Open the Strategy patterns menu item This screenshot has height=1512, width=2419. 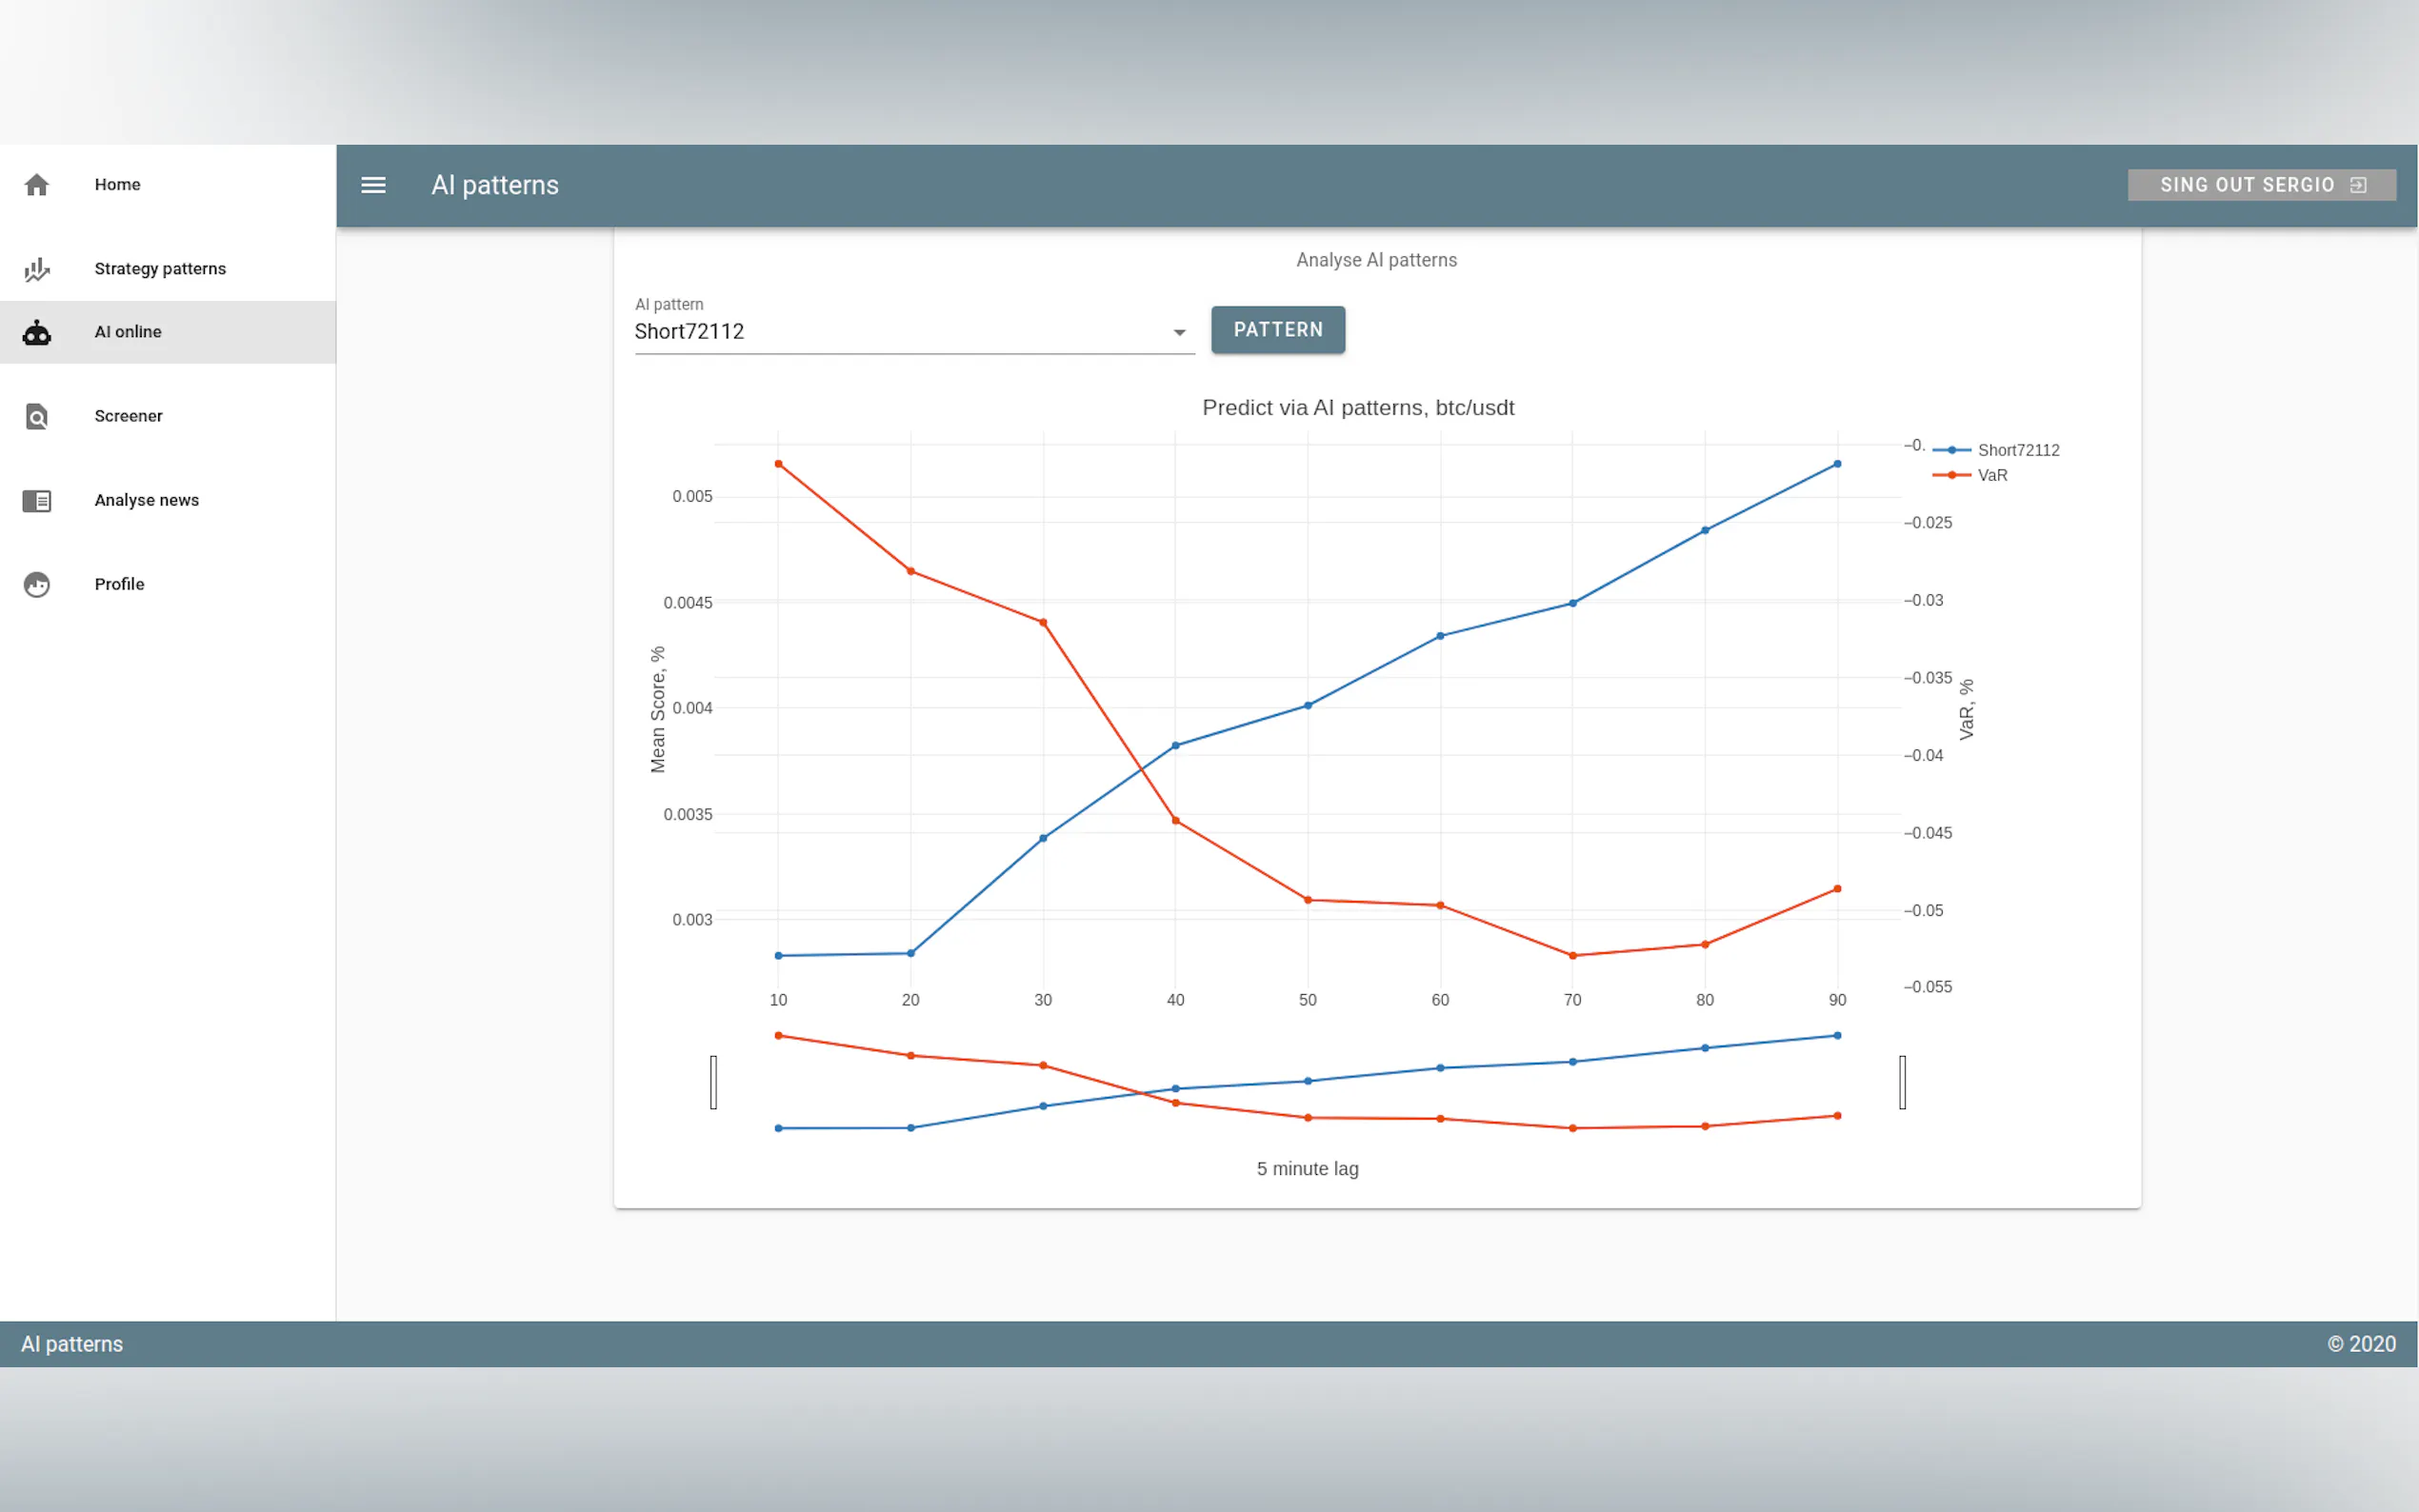point(160,269)
